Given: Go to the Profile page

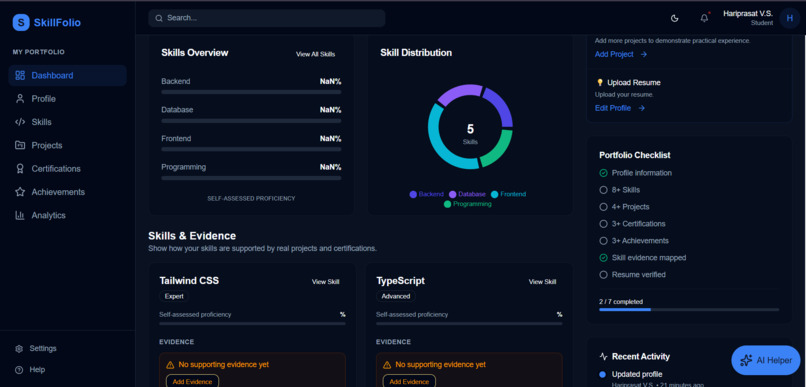Looking at the screenshot, I should tap(67, 99).
